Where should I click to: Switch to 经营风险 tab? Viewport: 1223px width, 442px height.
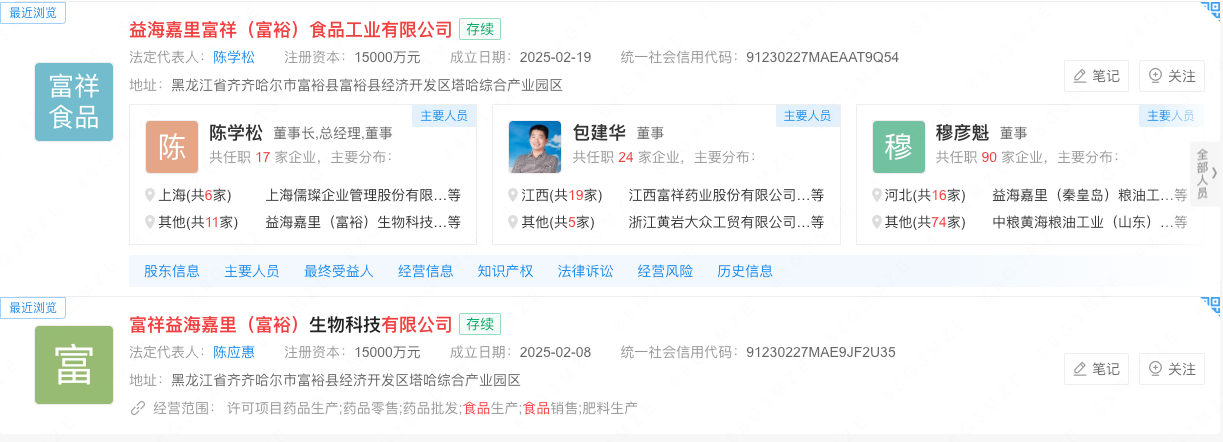pyautogui.click(x=666, y=271)
